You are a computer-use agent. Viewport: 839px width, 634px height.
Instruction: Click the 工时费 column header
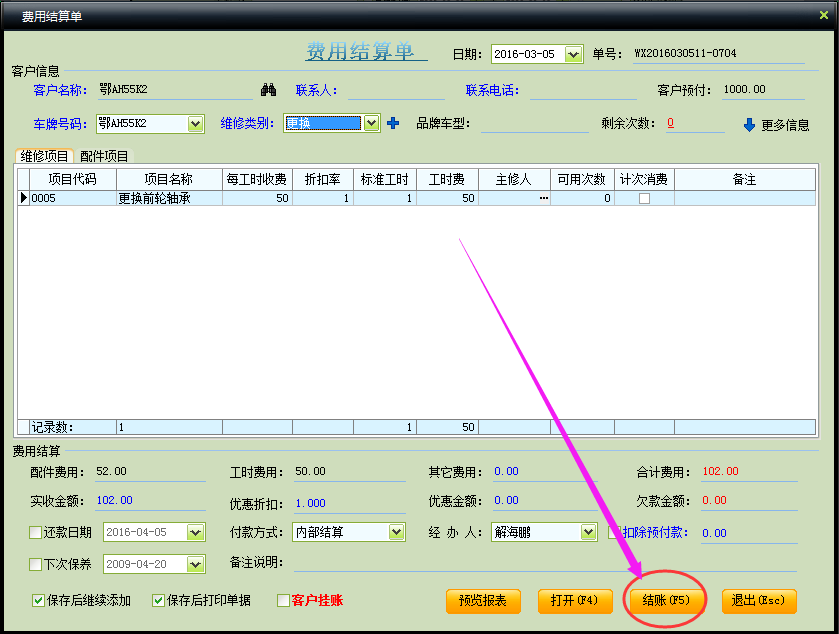[447, 179]
